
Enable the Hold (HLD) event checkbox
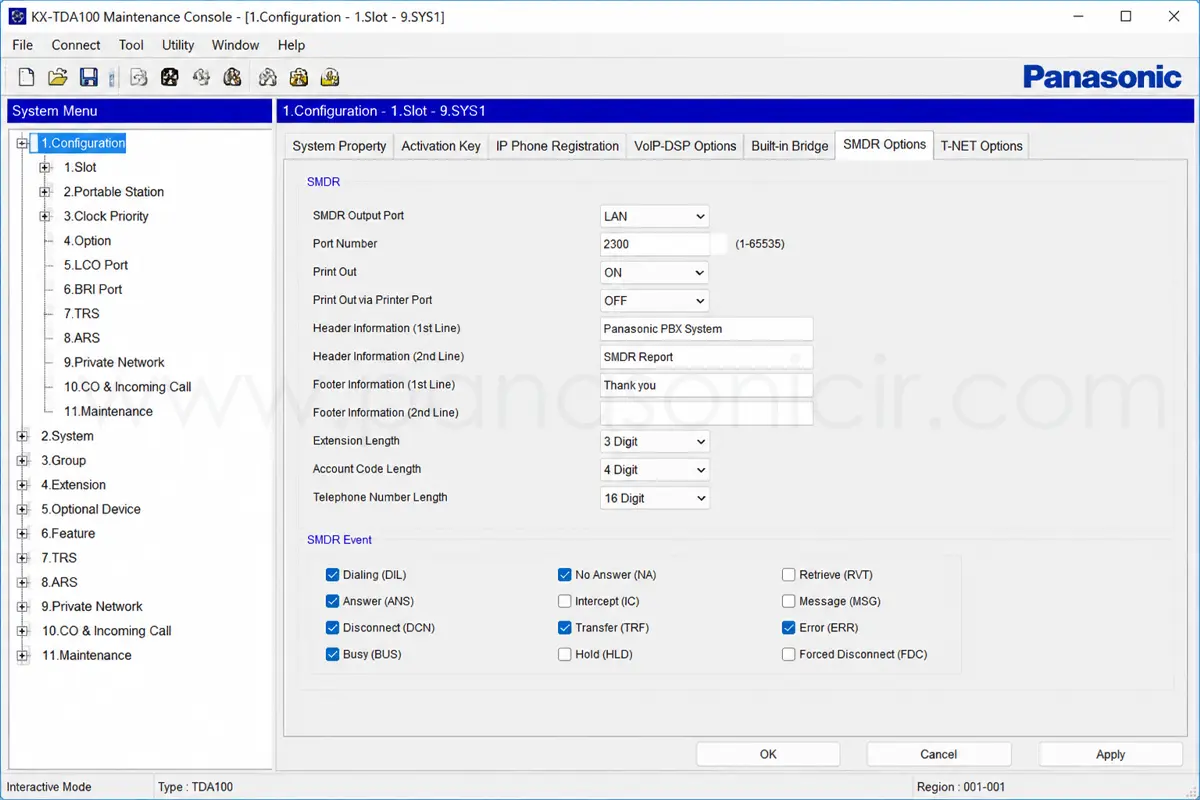(565, 654)
